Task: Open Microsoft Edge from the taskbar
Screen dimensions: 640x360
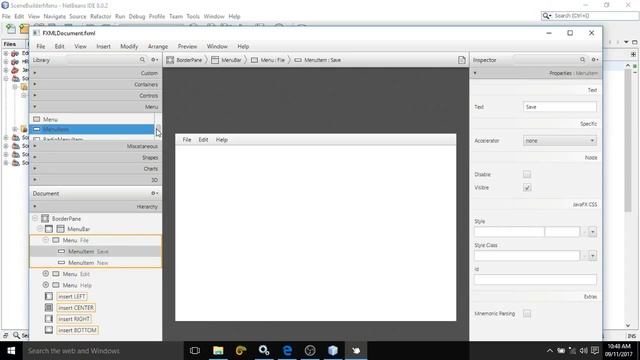Action: [287, 351]
